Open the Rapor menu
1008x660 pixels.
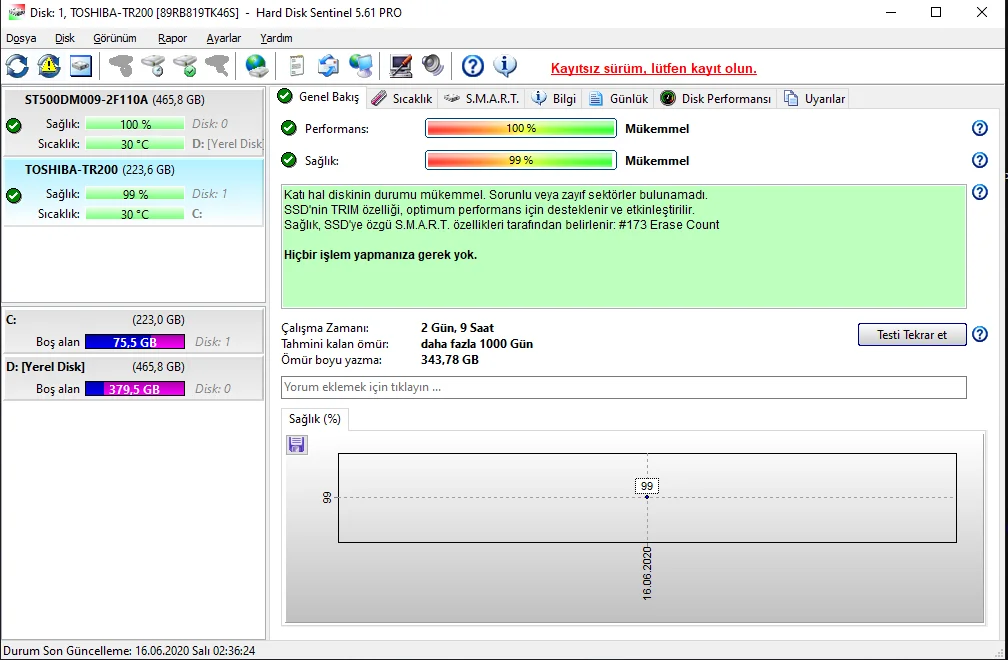tap(173, 38)
